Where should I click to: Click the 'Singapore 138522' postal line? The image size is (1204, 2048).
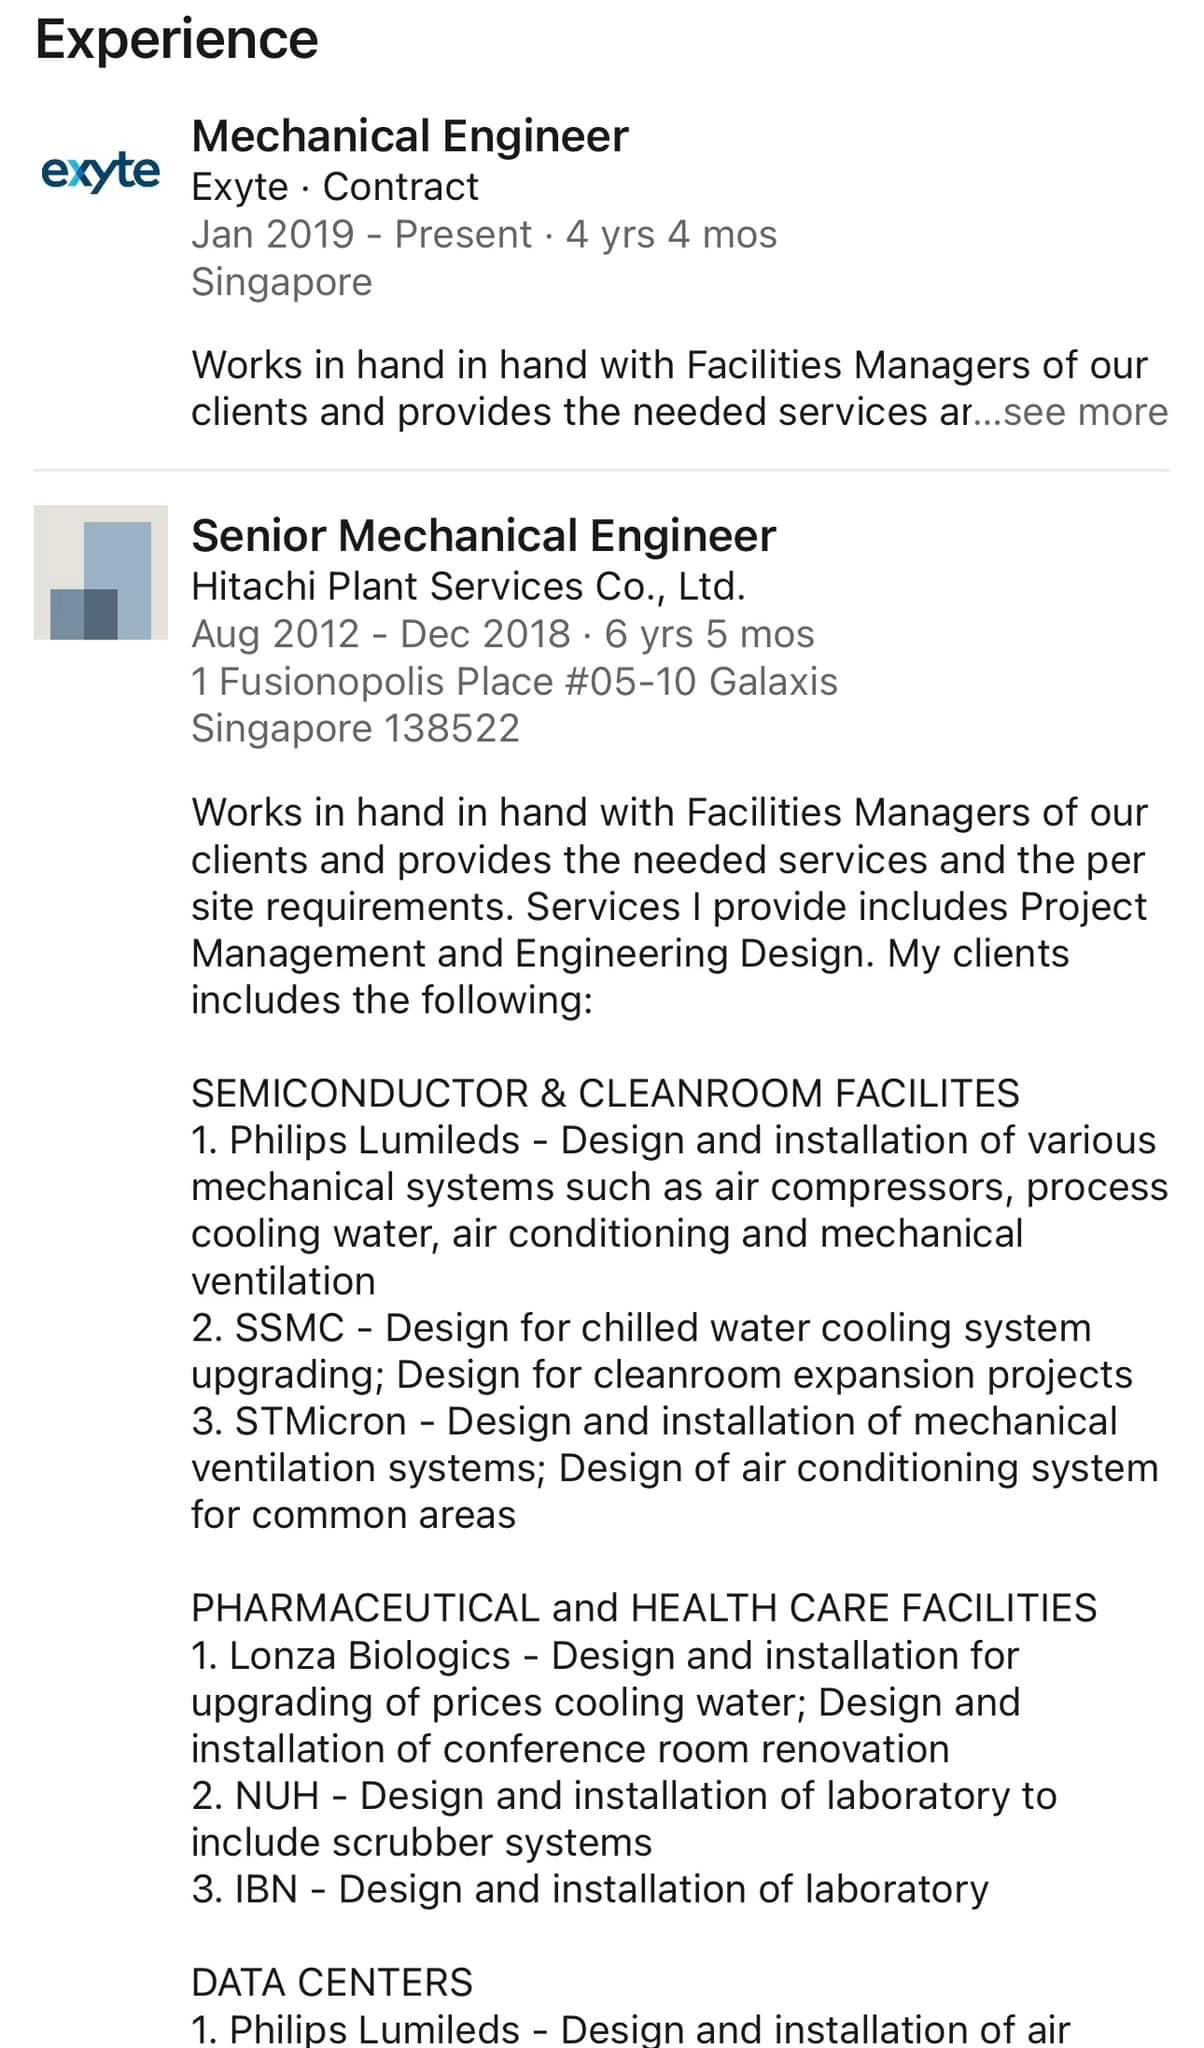(x=355, y=728)
